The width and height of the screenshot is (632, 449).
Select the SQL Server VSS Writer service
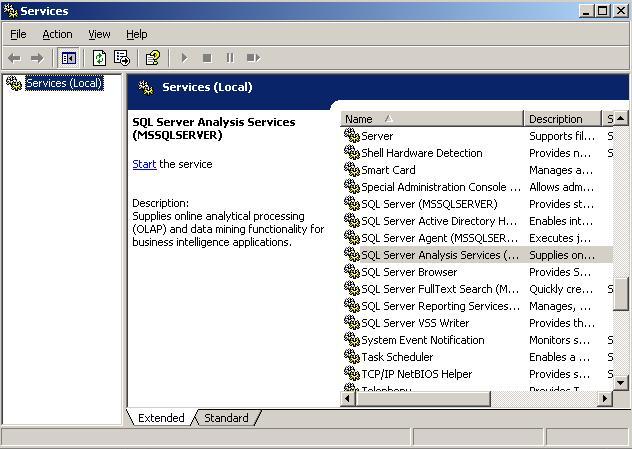[478, 323]
